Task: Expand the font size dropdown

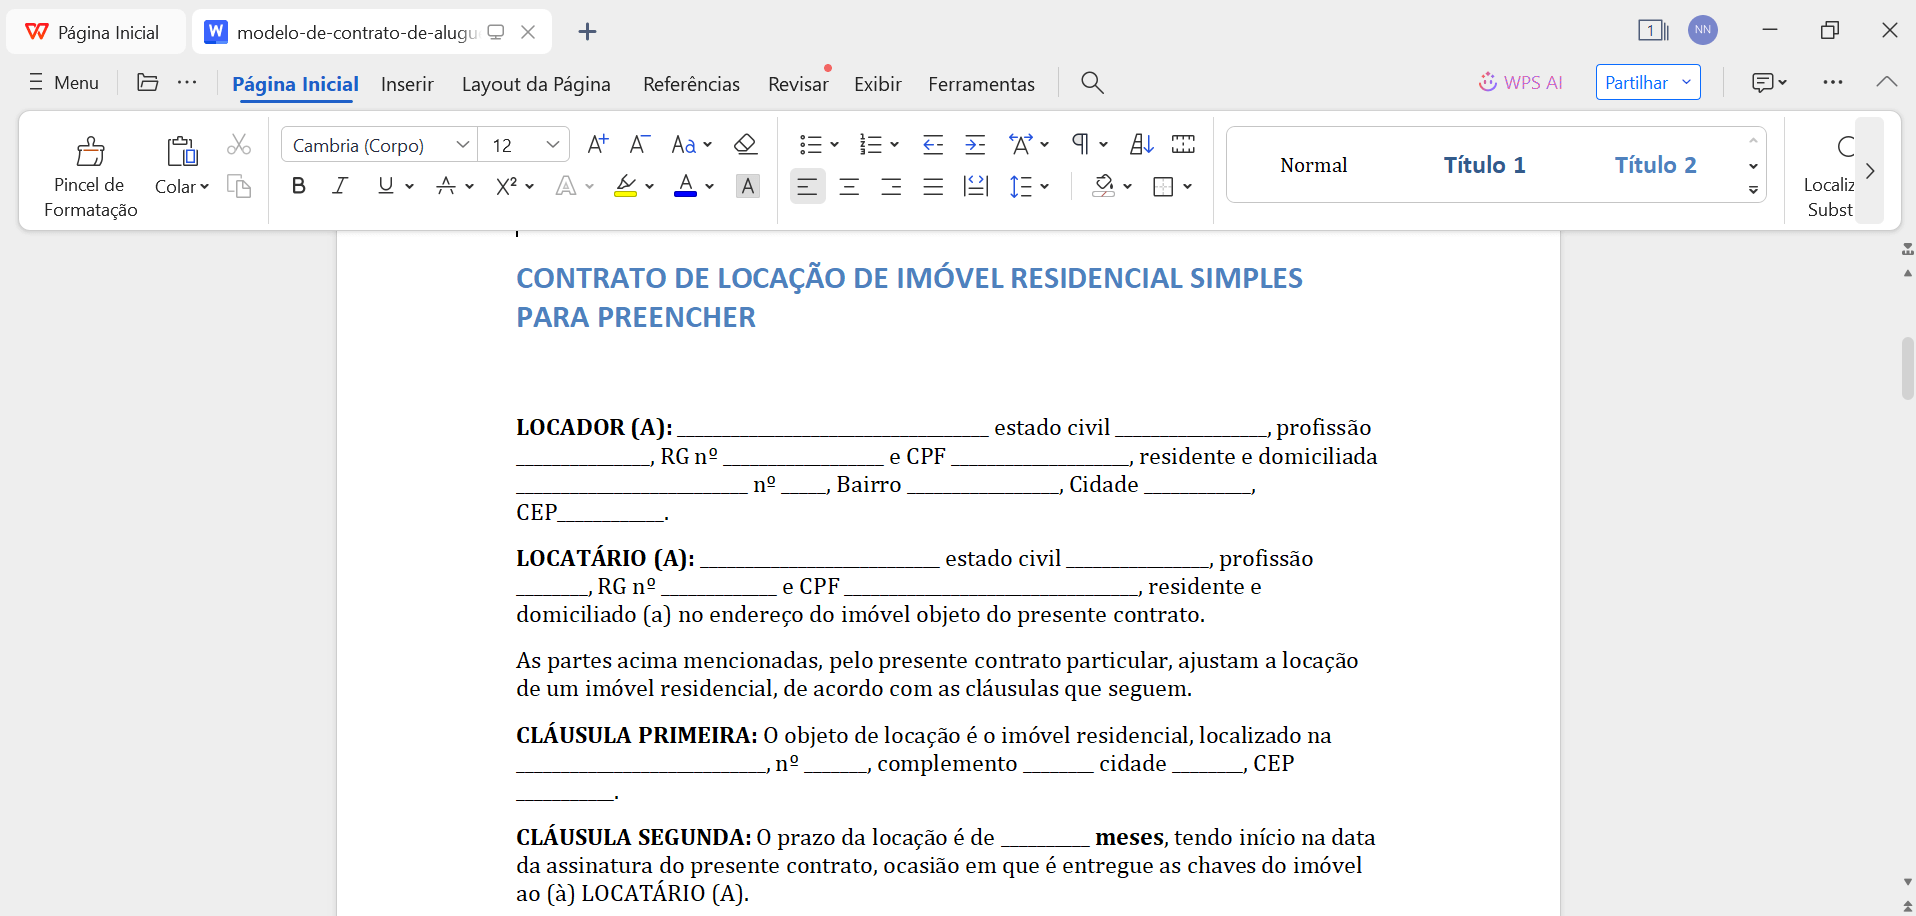Action: pyautogui.click(x=552, y=144)
